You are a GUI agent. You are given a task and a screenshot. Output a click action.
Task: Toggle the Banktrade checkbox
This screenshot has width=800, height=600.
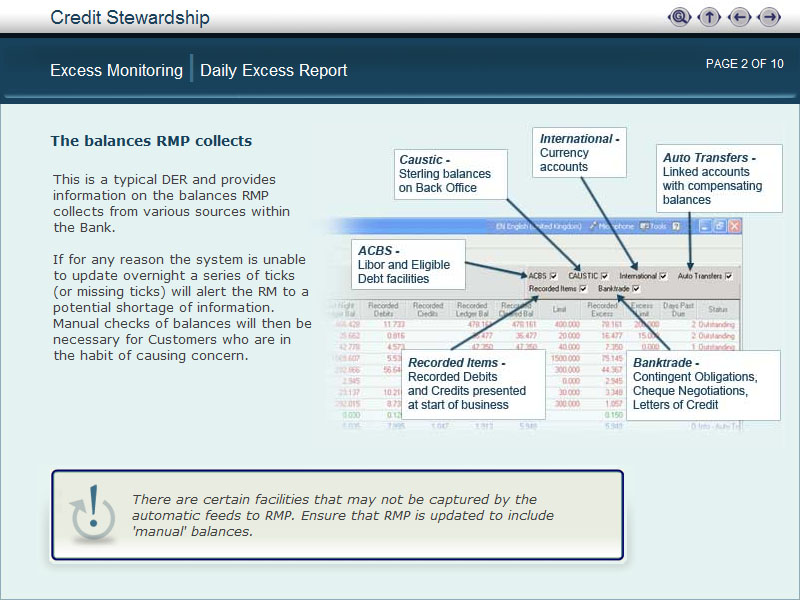tap(636, 289)
